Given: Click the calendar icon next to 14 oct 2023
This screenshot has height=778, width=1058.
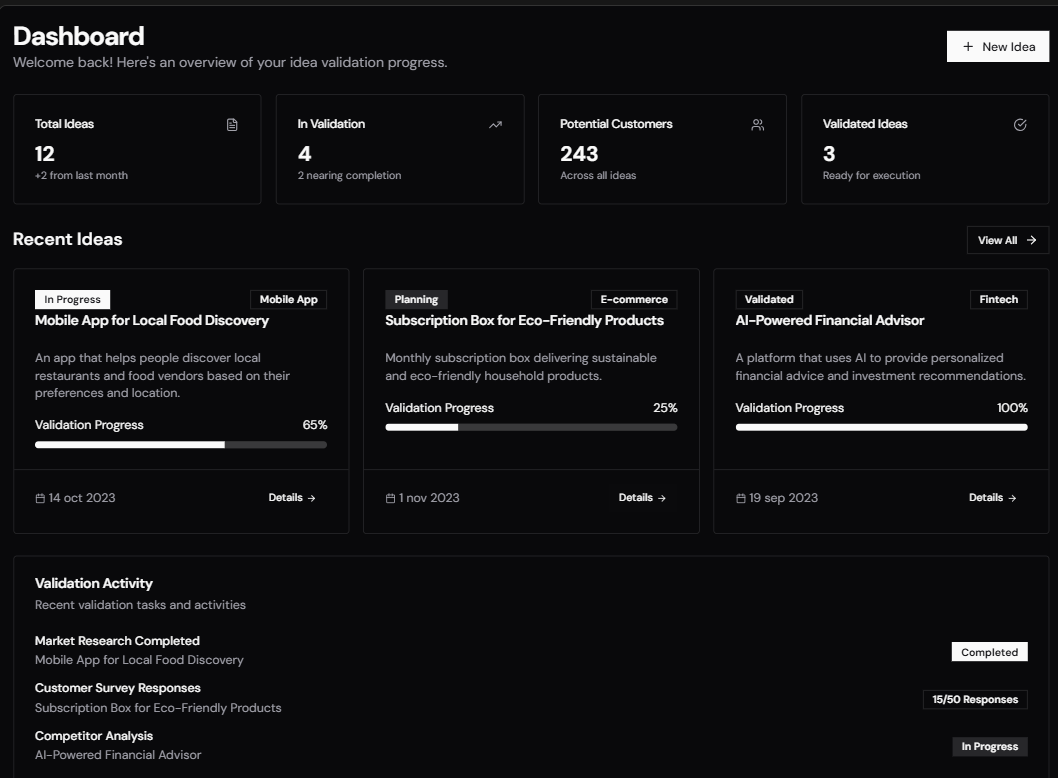Looking at the screenshot, I should pyautogui.click(x=40, y=498).
